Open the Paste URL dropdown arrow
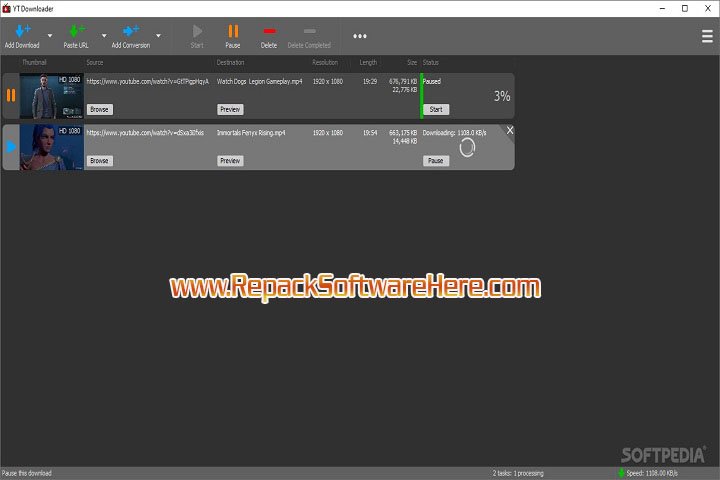This screenshot has height=480, width=720. pos(104,35)
